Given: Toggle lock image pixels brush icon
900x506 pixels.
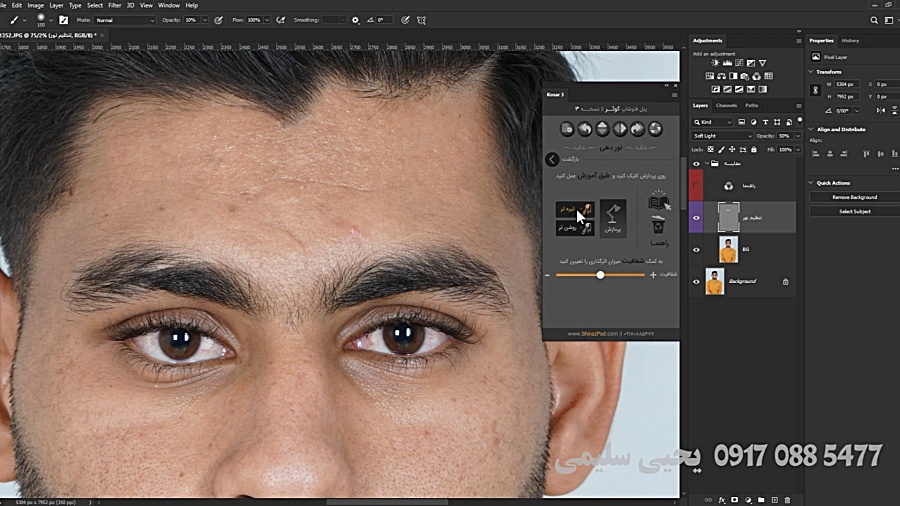Looking at the screenshot, I should tap(721, 150).
